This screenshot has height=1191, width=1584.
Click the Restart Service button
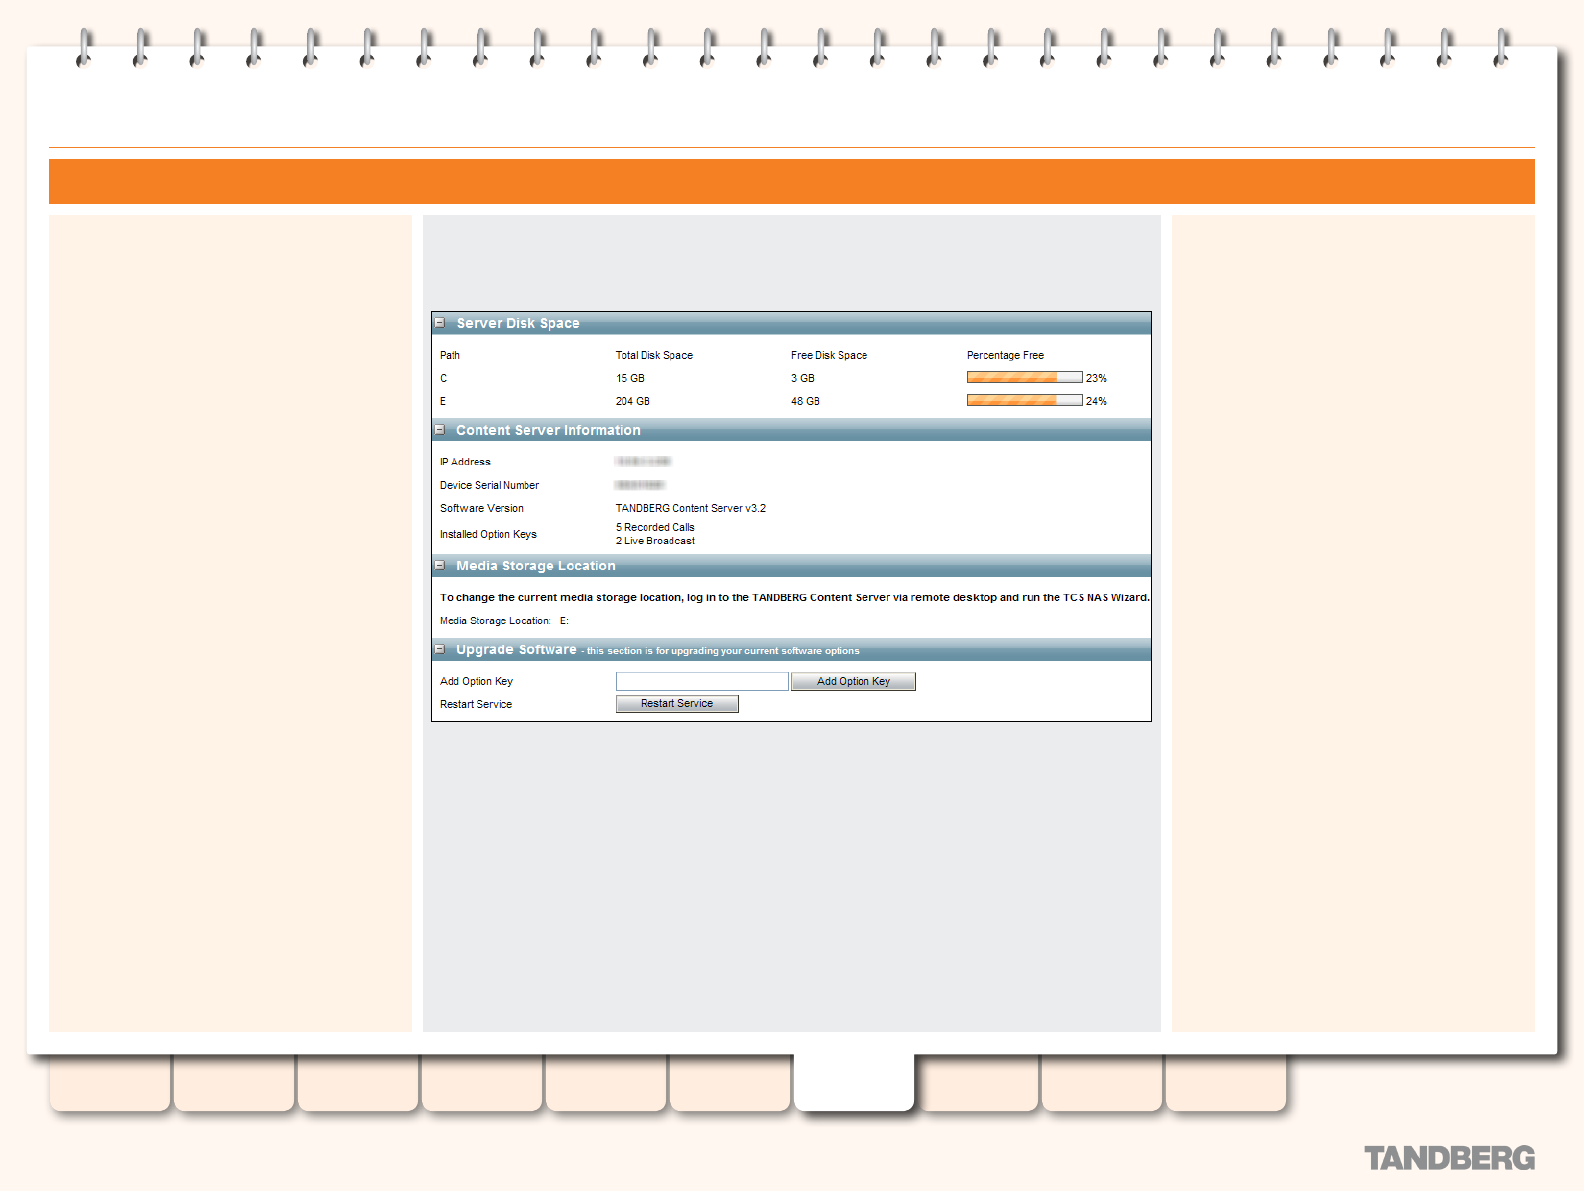(677, 704)
